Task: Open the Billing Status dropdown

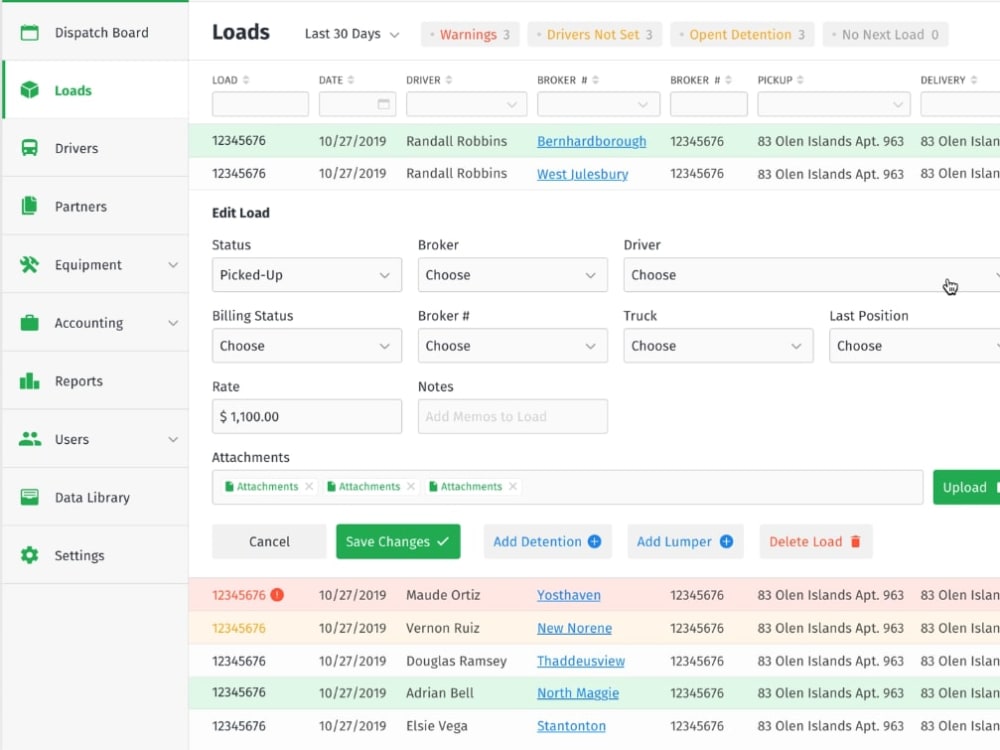Action: pyautogui.click(x=307, y=346)
